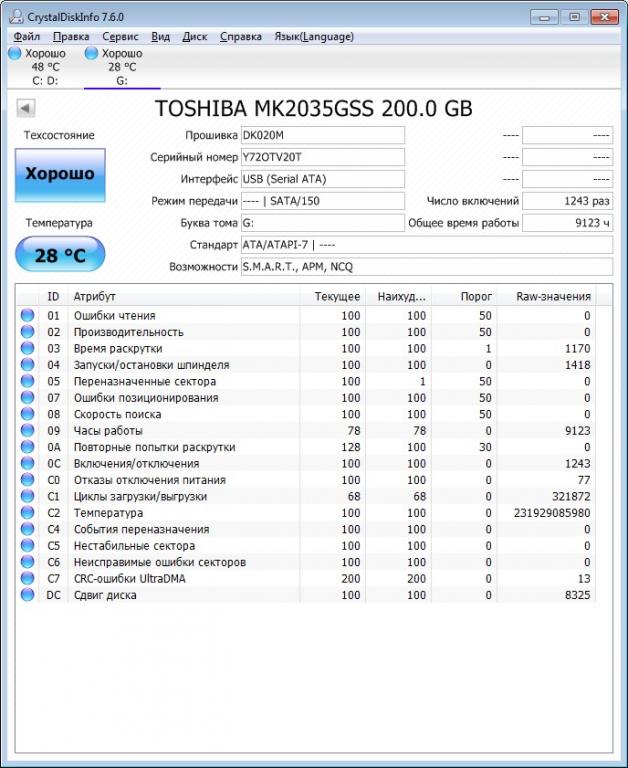Open the Вид menu

click(x=161, y=37)
